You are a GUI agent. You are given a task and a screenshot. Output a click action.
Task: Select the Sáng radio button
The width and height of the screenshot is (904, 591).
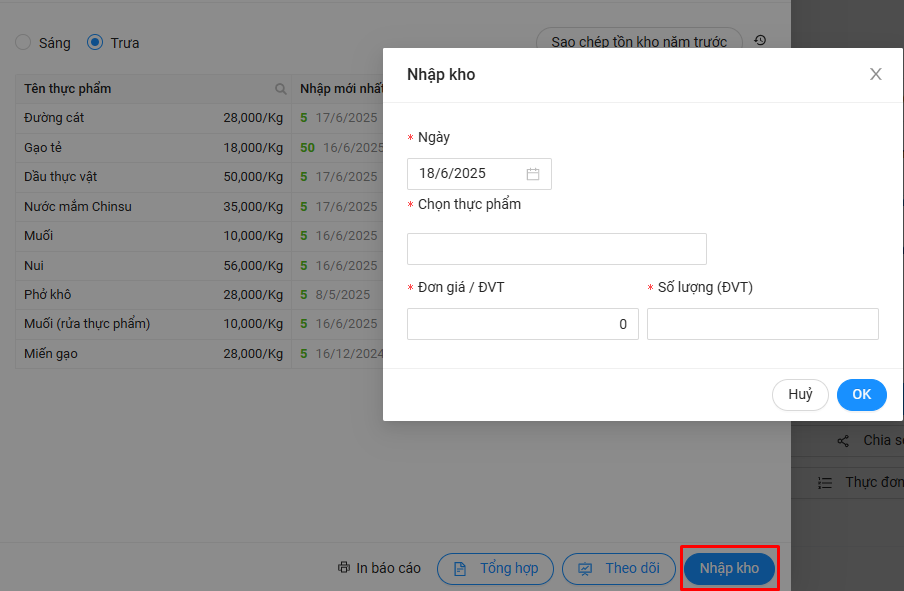click(23, 43)
